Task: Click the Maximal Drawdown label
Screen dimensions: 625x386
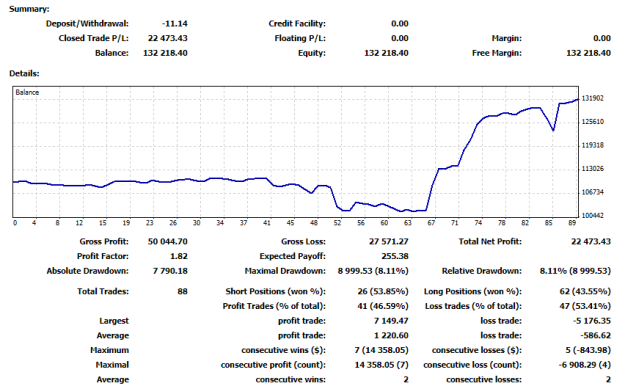Action: pos(285,271)
